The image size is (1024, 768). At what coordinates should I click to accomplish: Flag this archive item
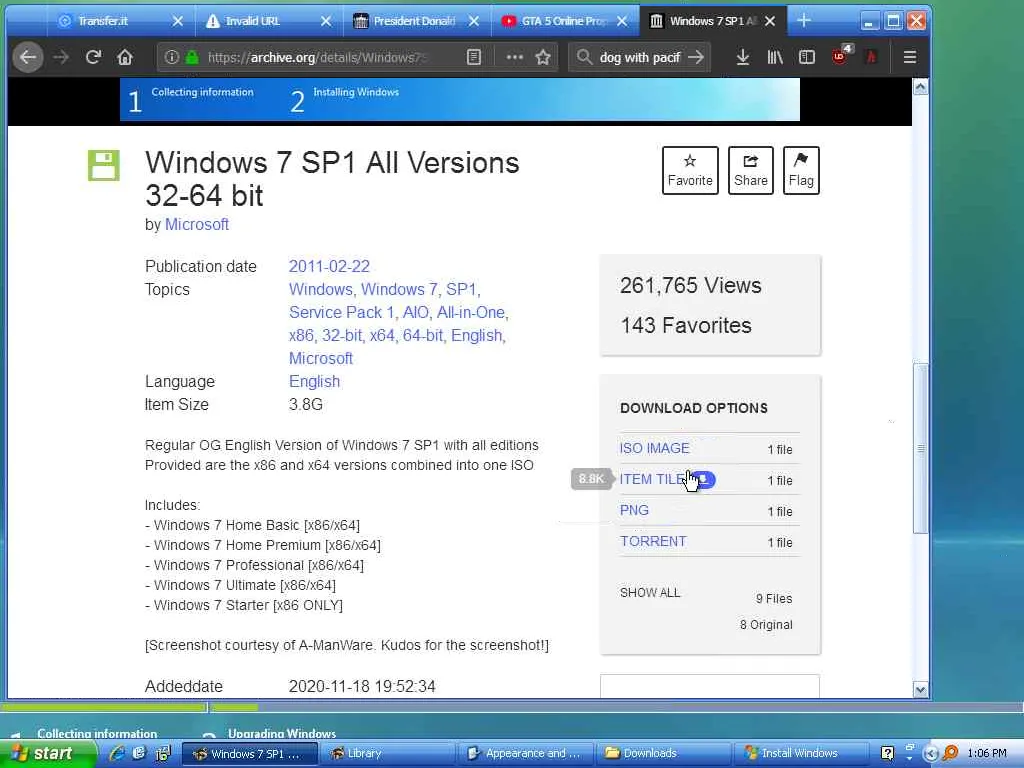pos(801,170)
